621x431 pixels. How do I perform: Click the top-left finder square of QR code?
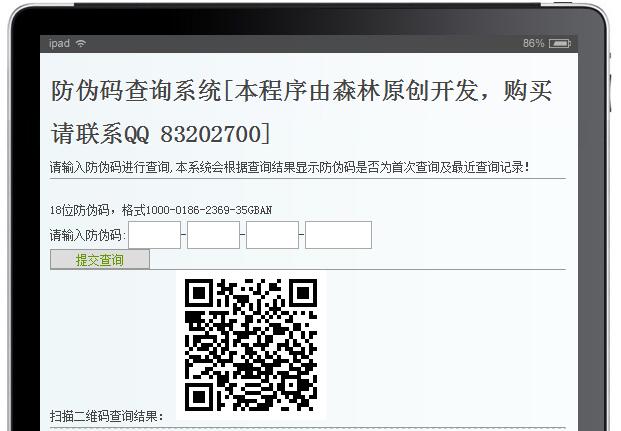point(199,293)
